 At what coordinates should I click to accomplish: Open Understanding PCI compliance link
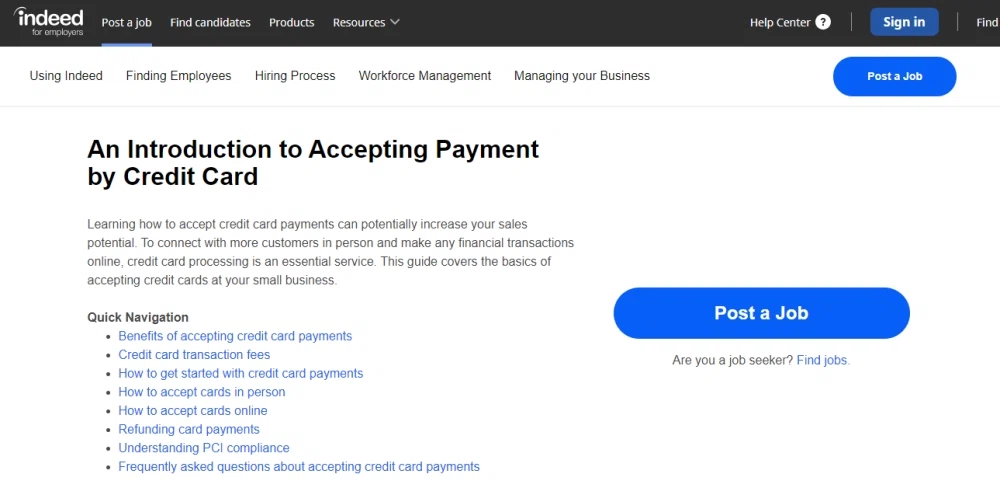[x=204, y=448]
